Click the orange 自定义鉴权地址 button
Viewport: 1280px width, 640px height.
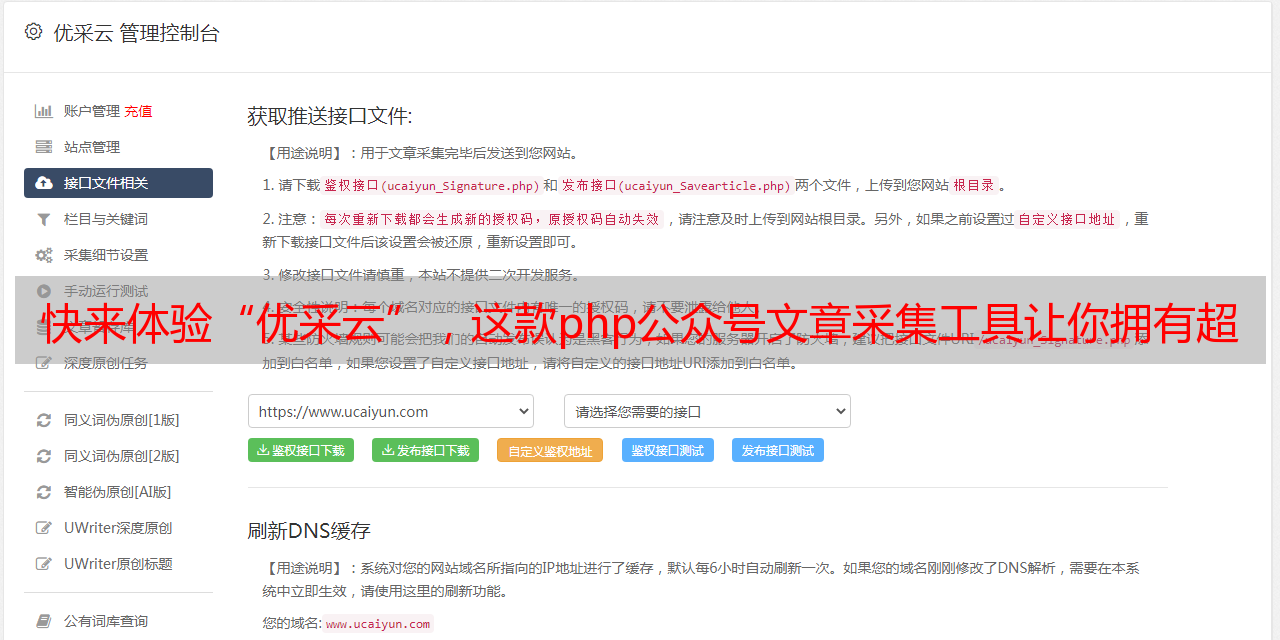550,450
